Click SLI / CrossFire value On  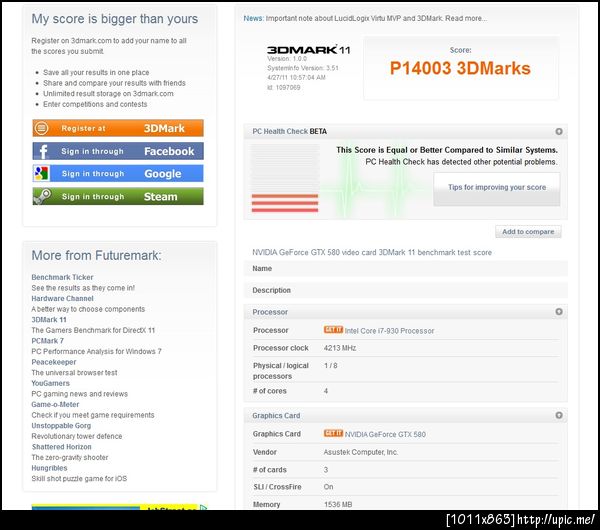tap(328, 487)
